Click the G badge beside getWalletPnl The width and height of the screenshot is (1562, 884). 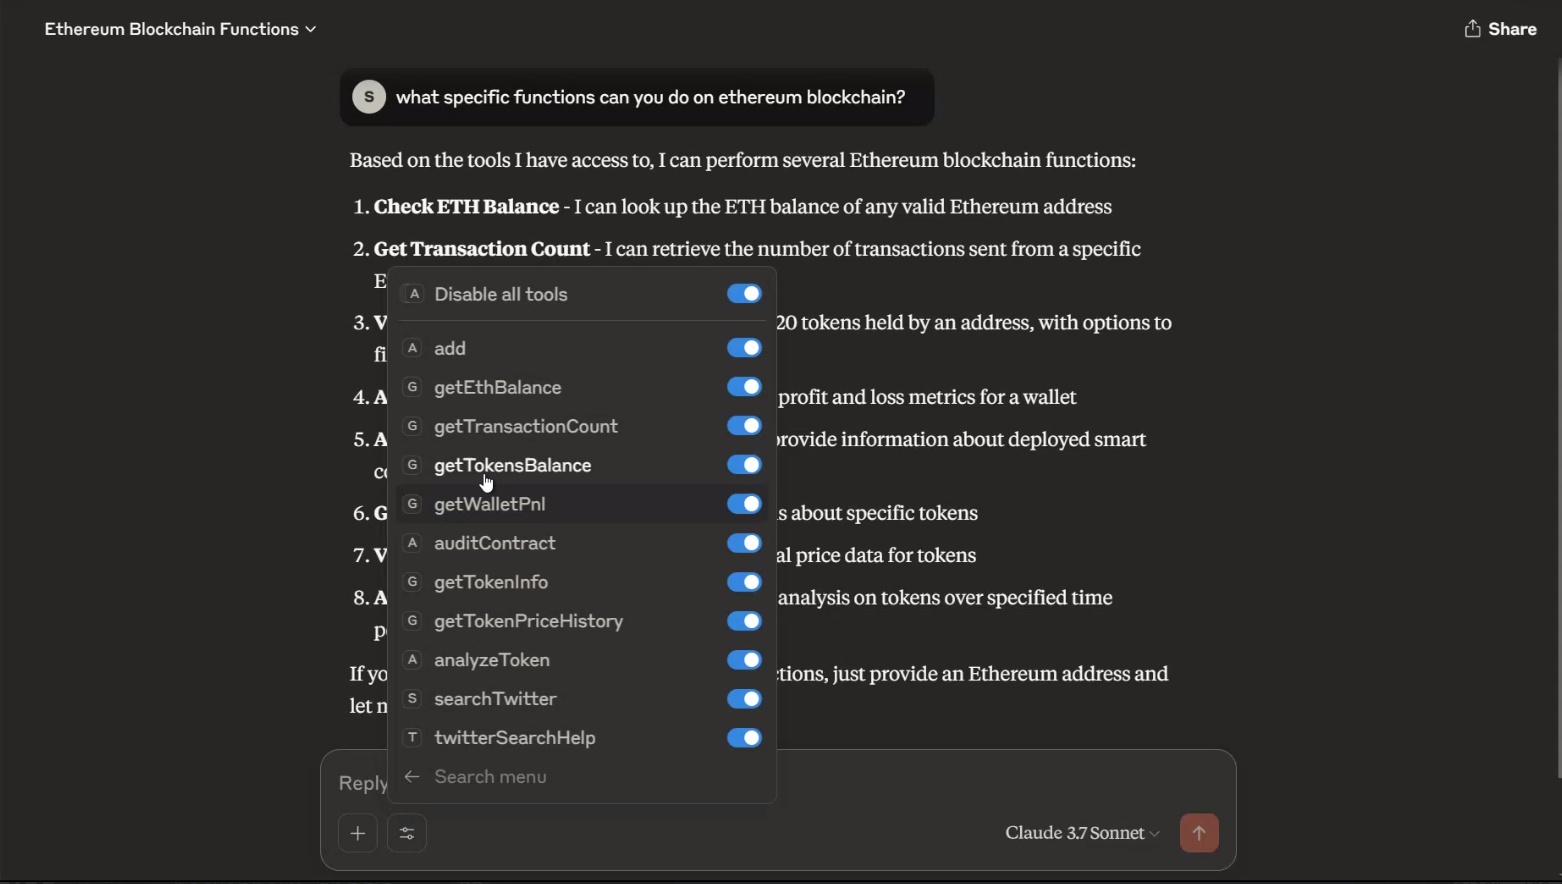pos(412,504)
